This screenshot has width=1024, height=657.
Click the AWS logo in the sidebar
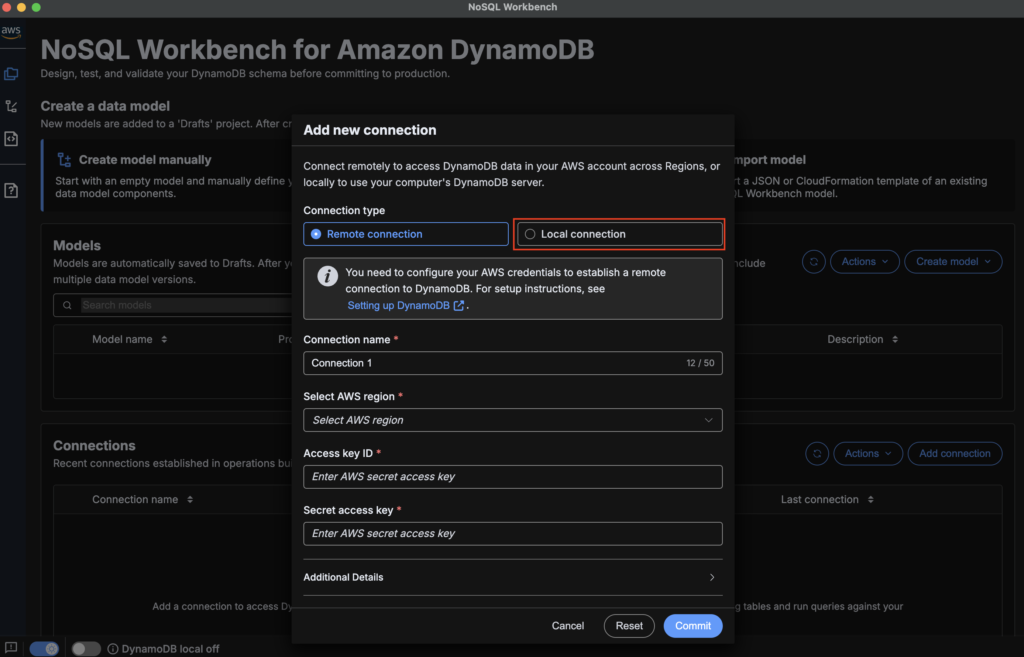click(11, 32)
